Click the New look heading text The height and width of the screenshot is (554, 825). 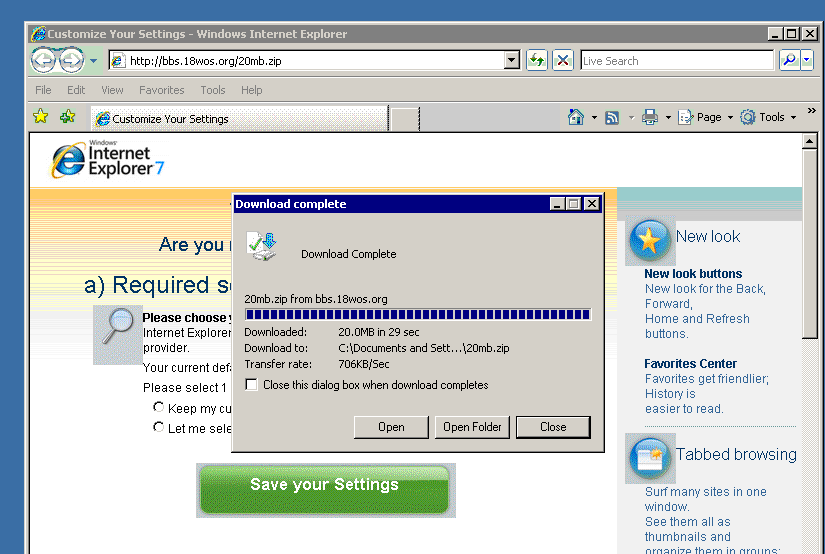(708, 236)
